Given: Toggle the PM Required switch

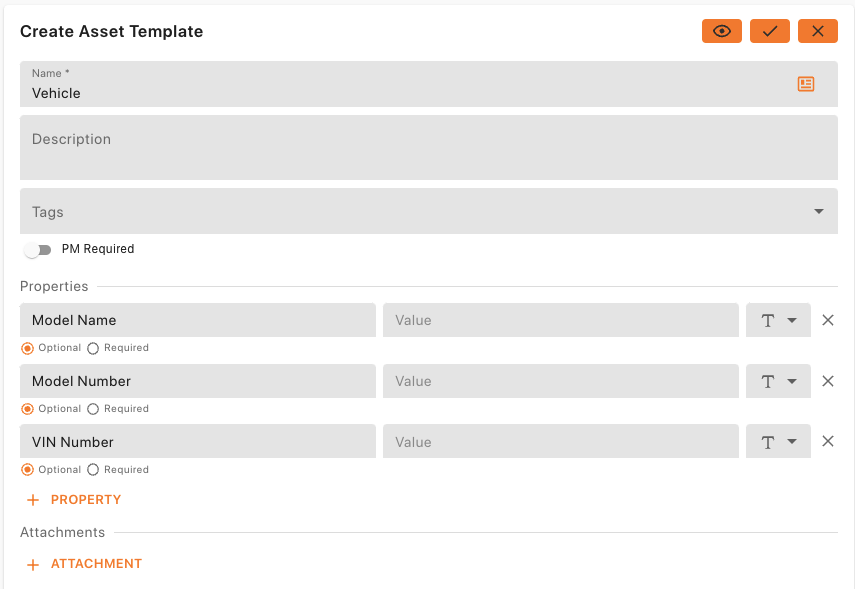Looking at the screenshot, I should click(38, 250).
